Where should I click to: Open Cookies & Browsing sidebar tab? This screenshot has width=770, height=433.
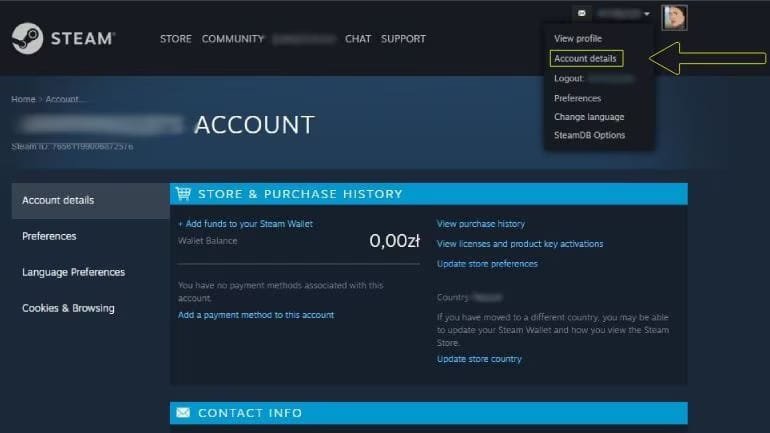click(x=68, y=308)
